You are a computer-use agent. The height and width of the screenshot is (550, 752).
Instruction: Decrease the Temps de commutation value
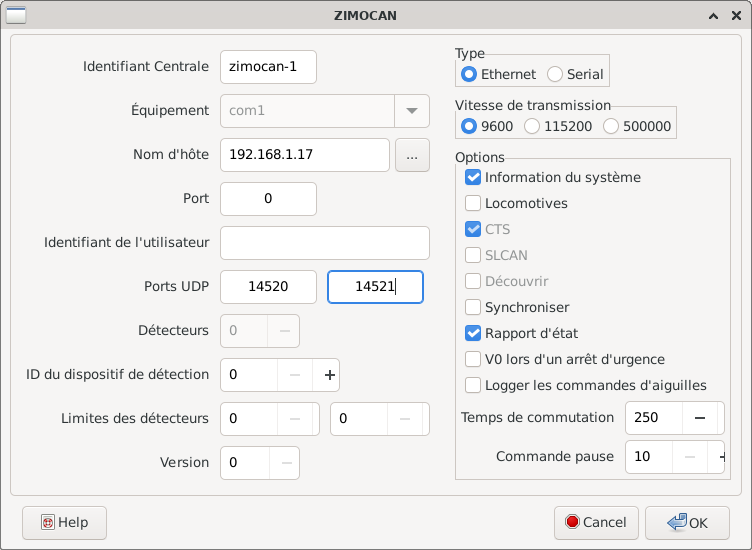click(x=699, y=417)
